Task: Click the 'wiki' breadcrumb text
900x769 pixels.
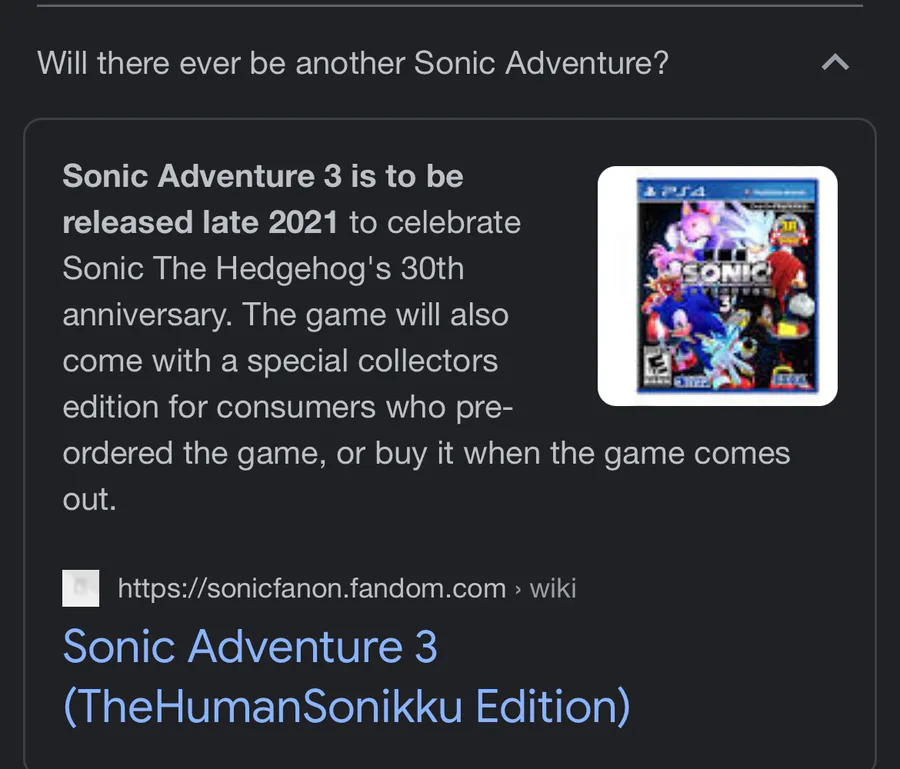Action: [x=552, y=588]
